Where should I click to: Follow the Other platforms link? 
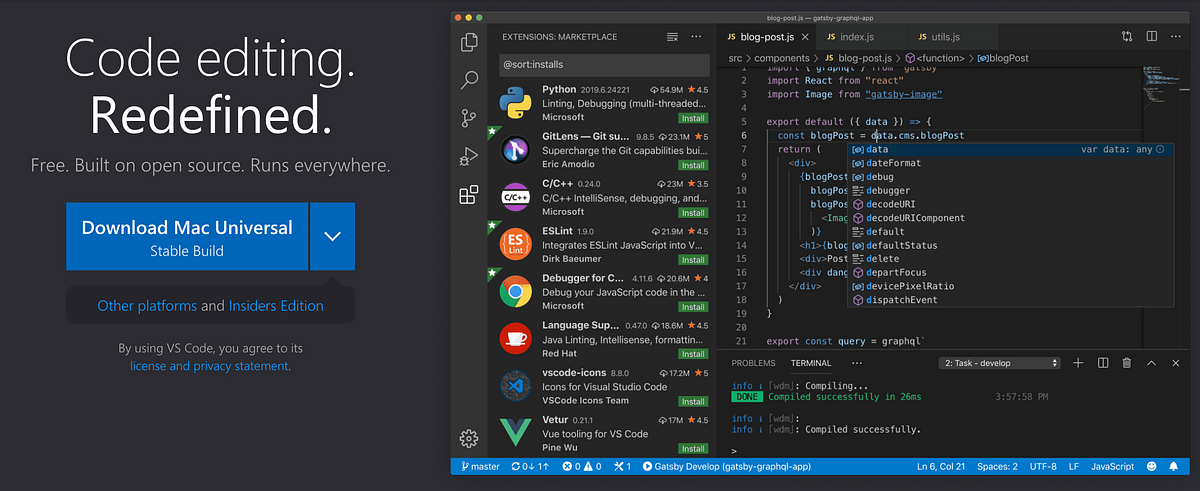147,306
